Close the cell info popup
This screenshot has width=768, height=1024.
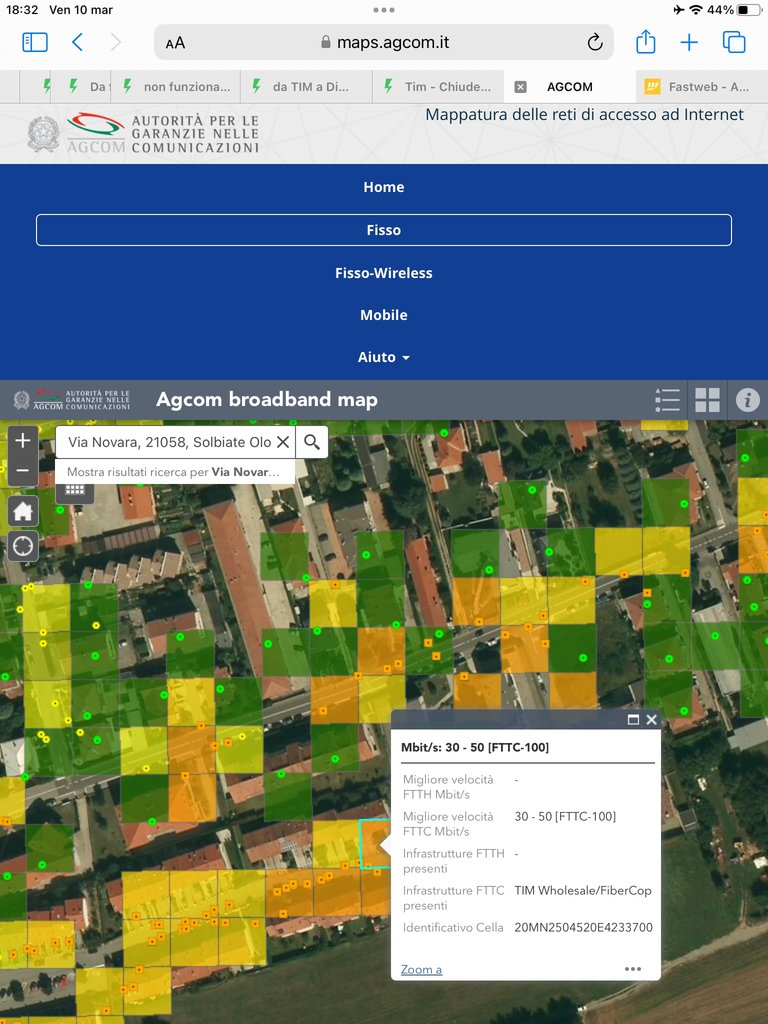click(651, 720)
